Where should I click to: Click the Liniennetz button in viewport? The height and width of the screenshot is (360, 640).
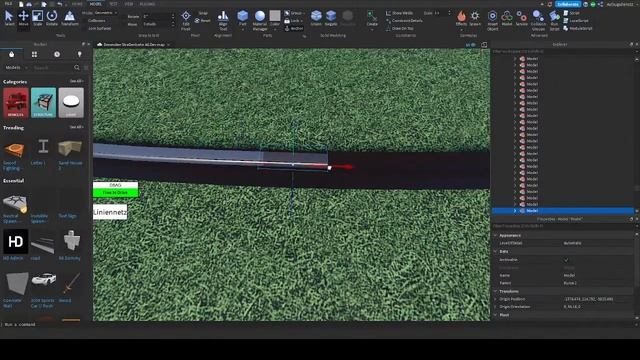point(110,212)
